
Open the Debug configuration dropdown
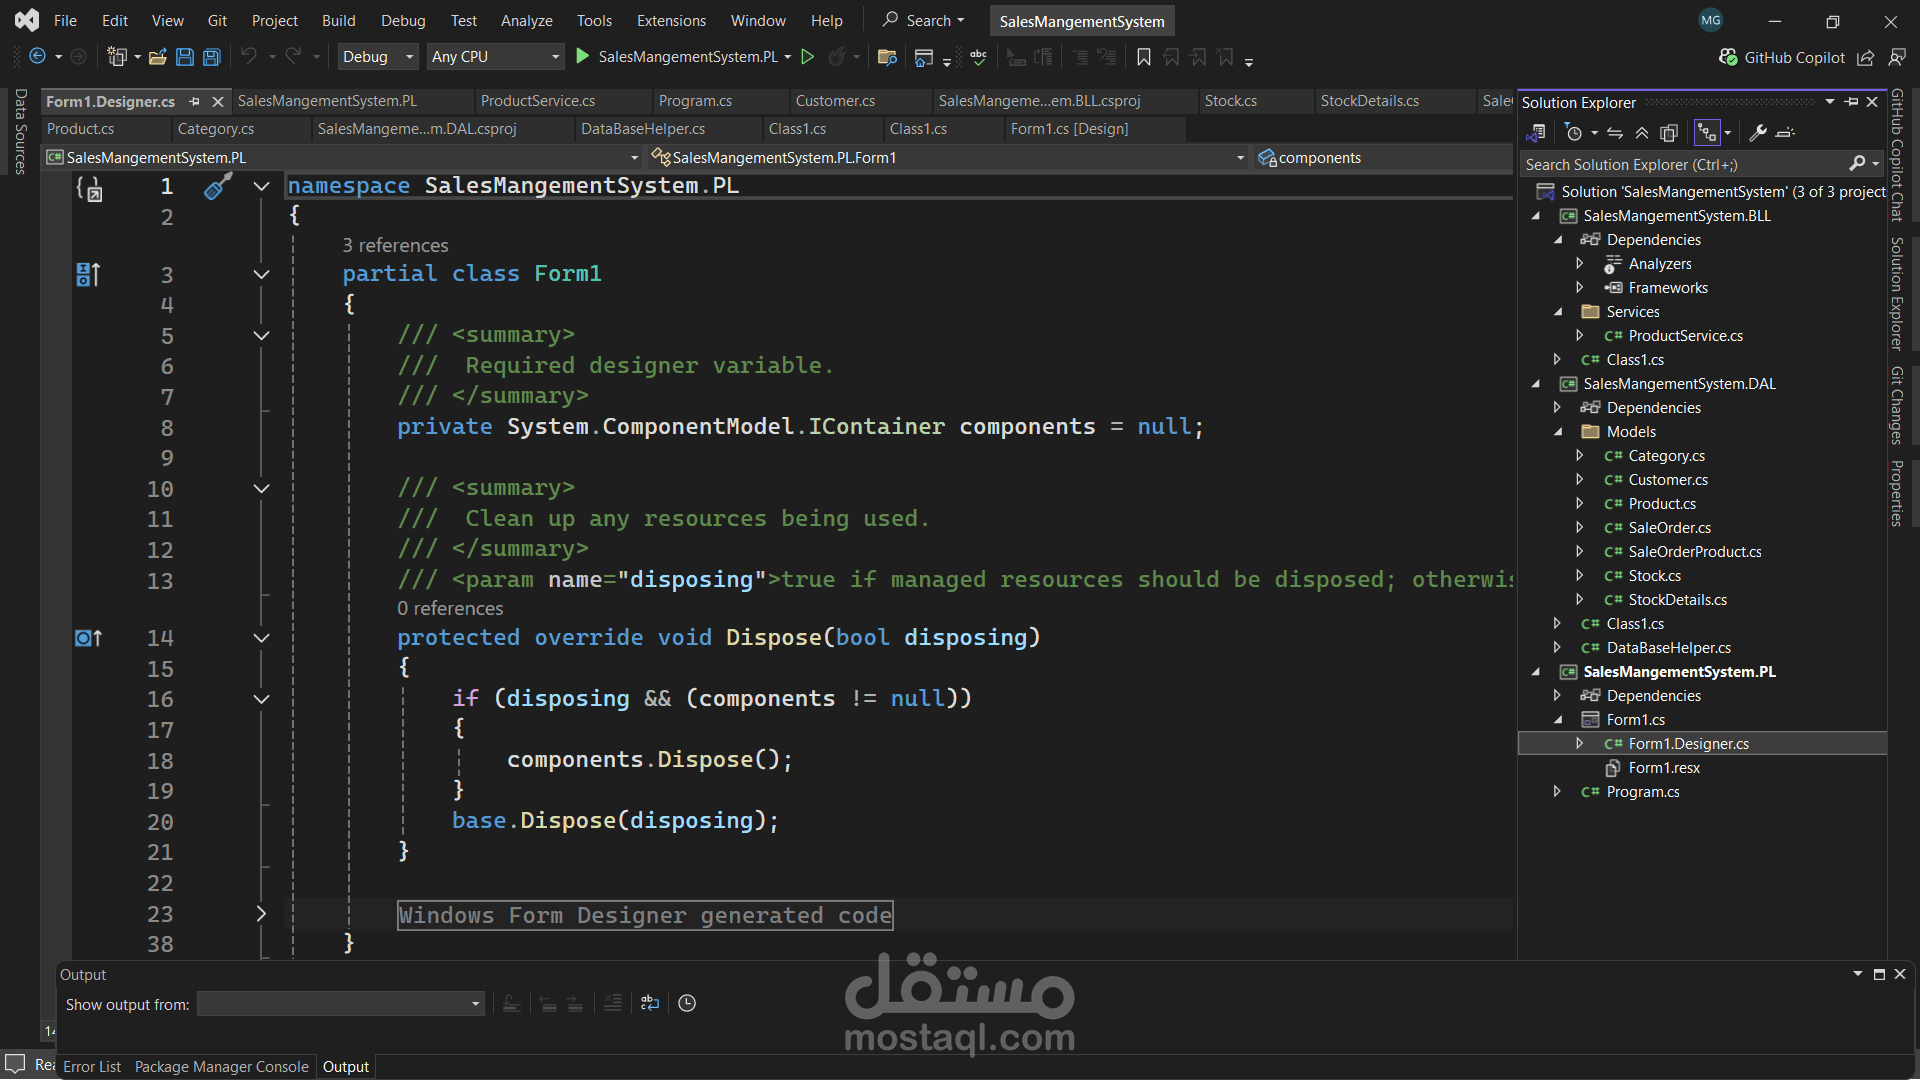378,57
